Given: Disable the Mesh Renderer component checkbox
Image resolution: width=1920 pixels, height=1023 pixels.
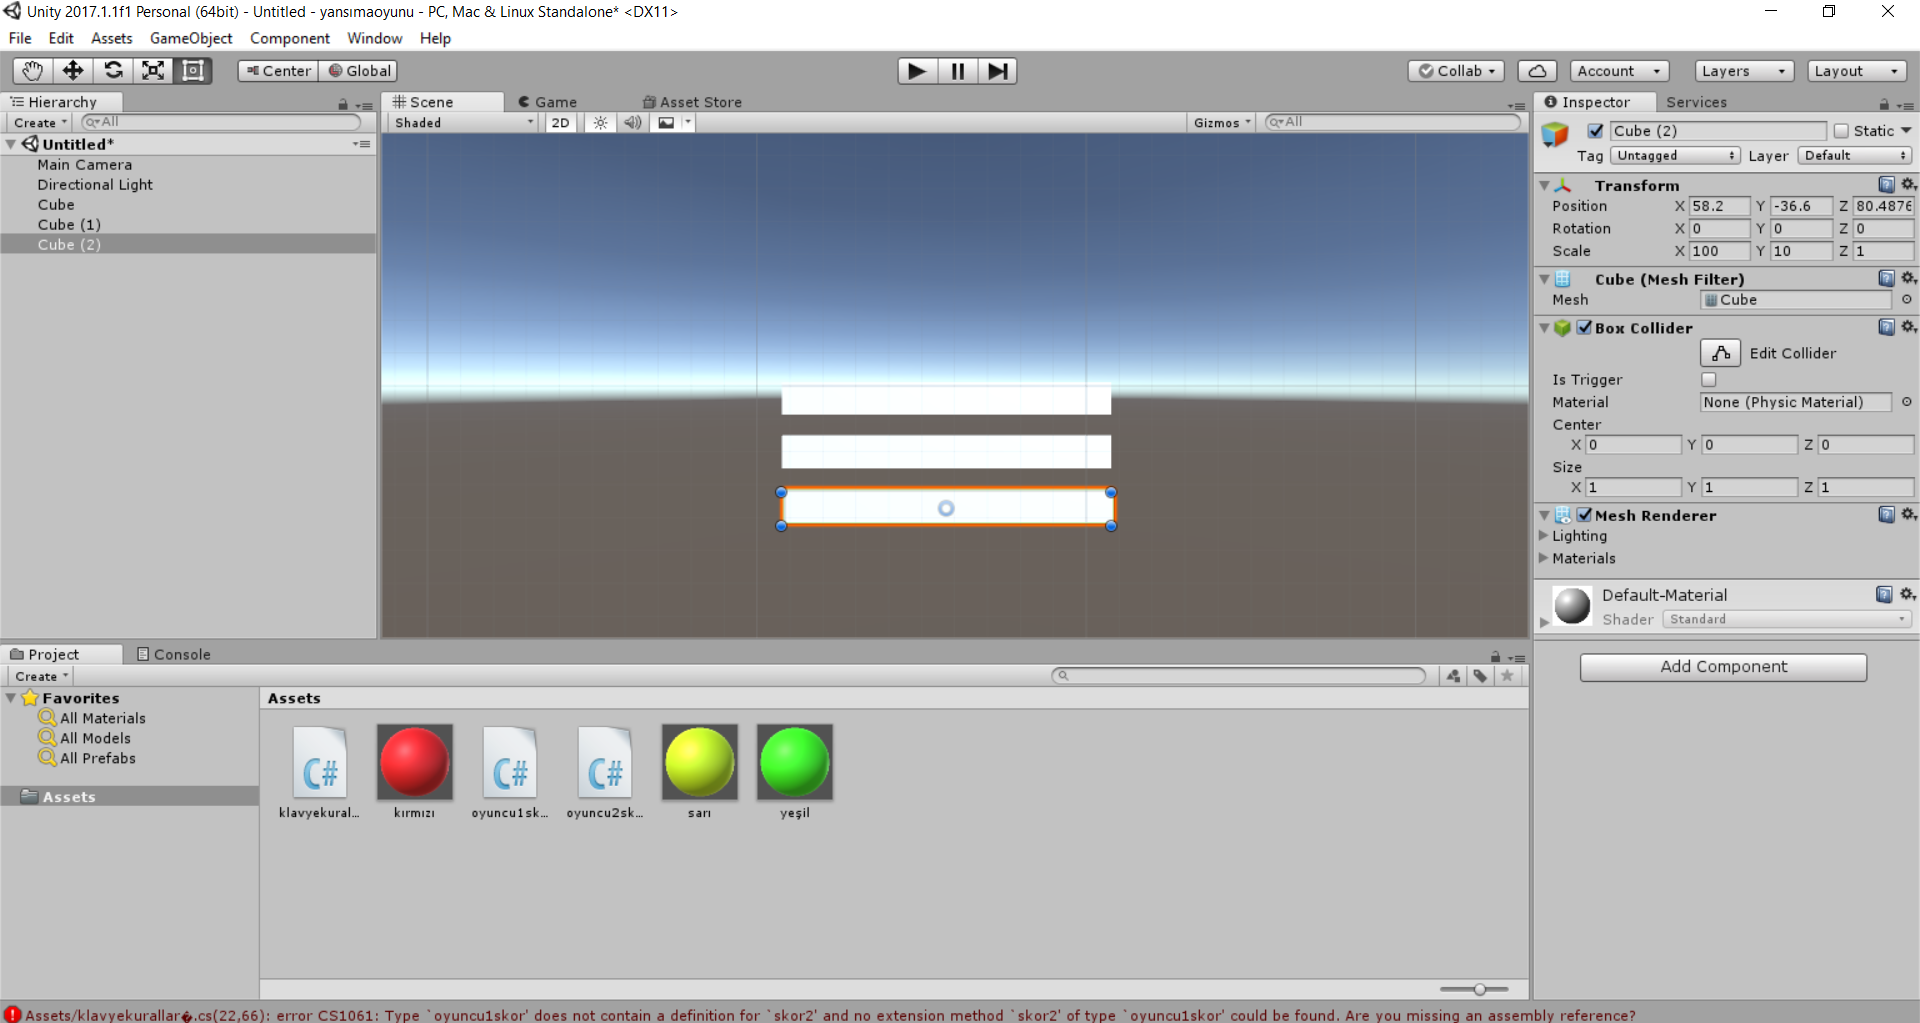Looking at the screenshot, I should (x=1585, y=515).
